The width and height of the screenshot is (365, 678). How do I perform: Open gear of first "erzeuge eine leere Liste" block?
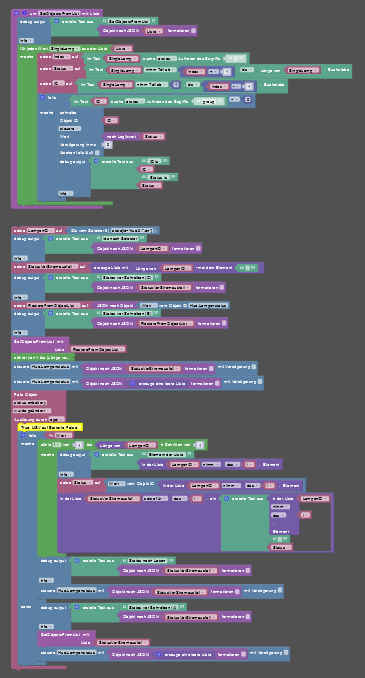coord(133,383)
